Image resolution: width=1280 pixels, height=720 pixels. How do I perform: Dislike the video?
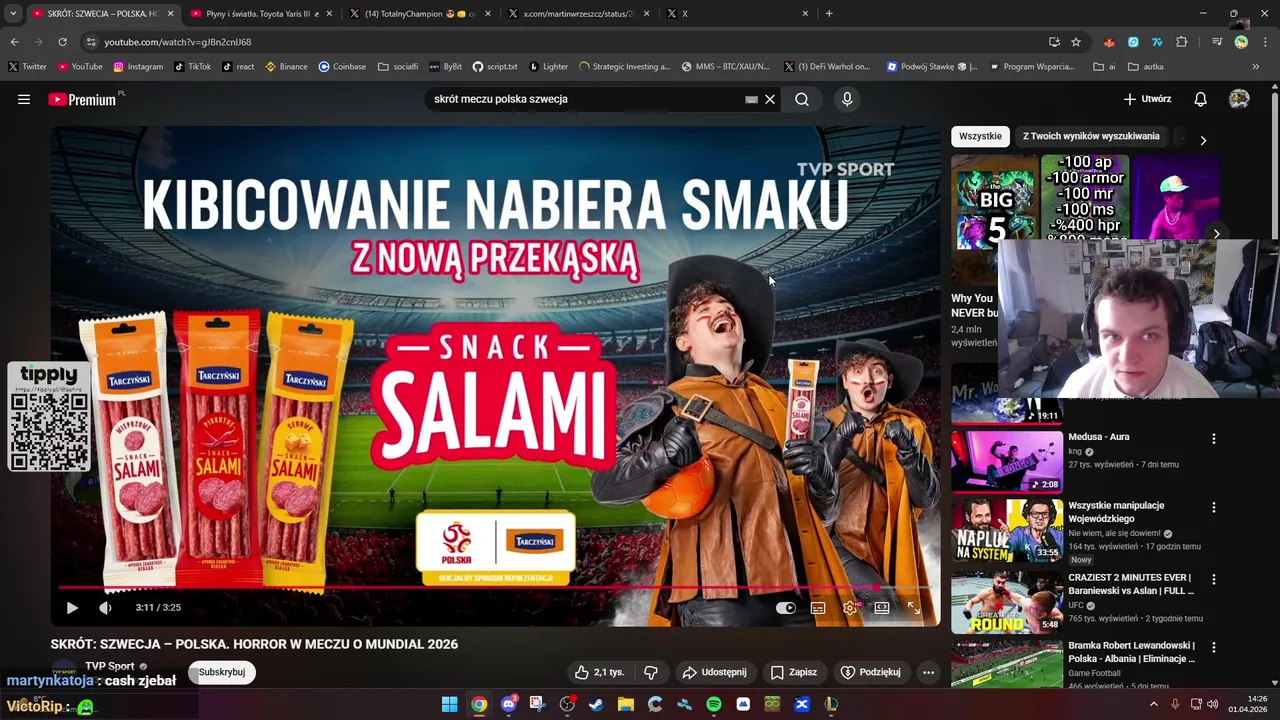(651, 672)
